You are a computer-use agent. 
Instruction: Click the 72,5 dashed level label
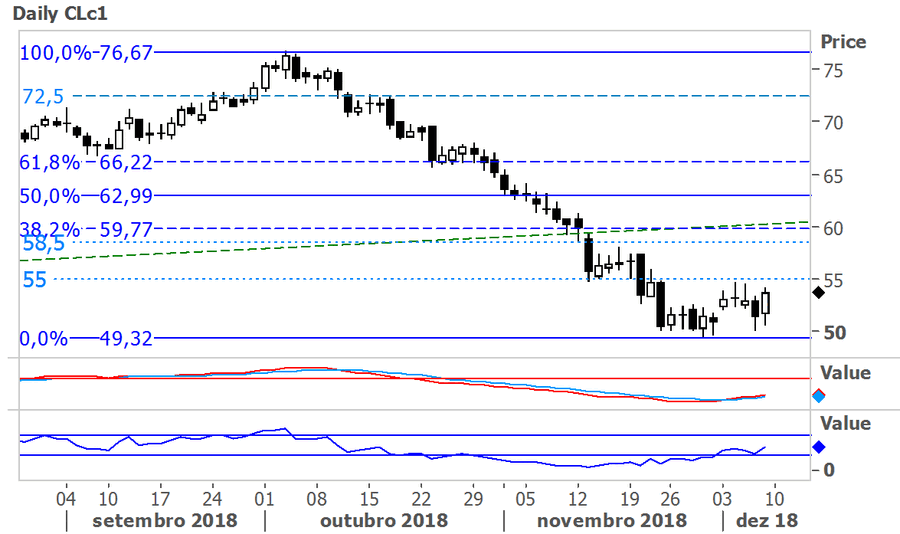[x=43, y=97]
